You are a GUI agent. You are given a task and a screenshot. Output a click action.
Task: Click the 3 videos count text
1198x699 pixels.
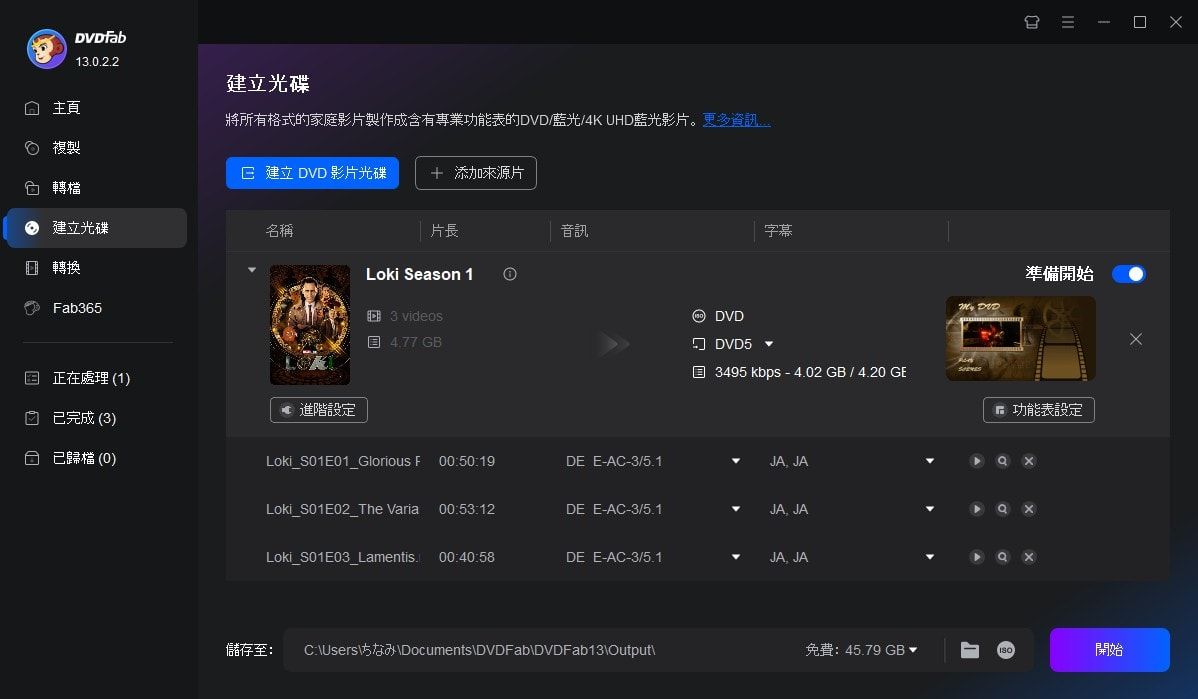point(416,316)
